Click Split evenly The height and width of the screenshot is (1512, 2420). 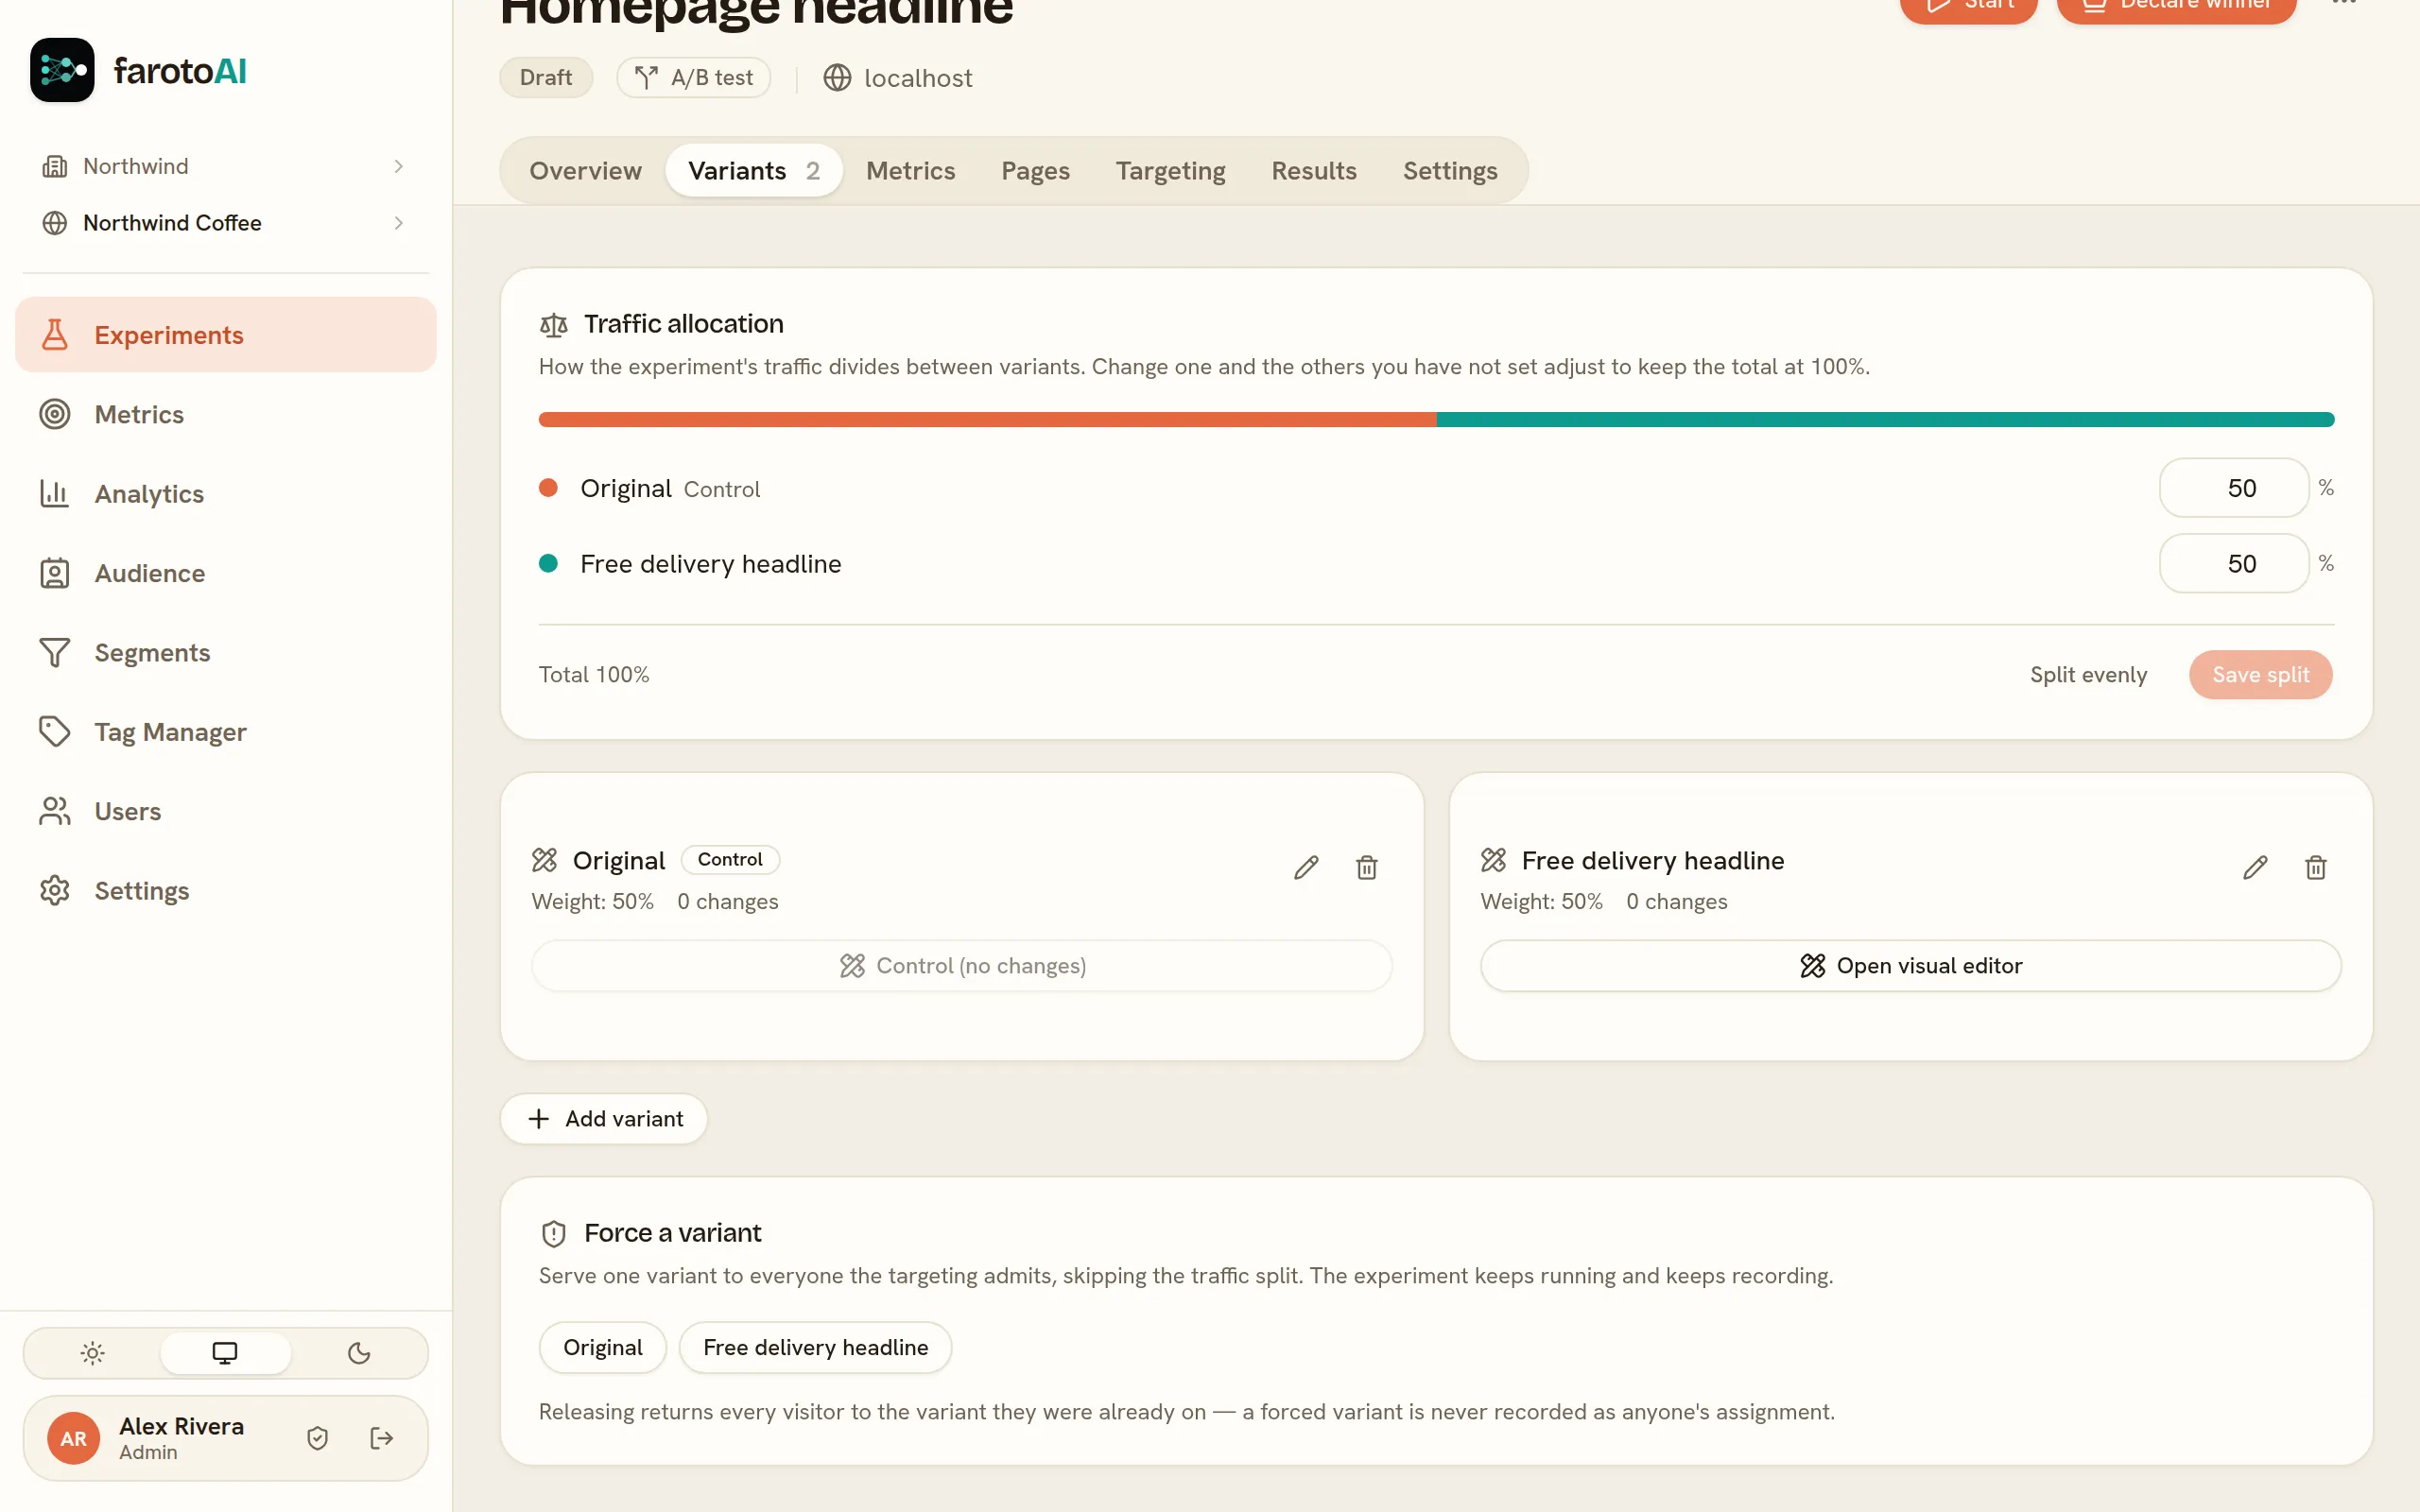2088,675
